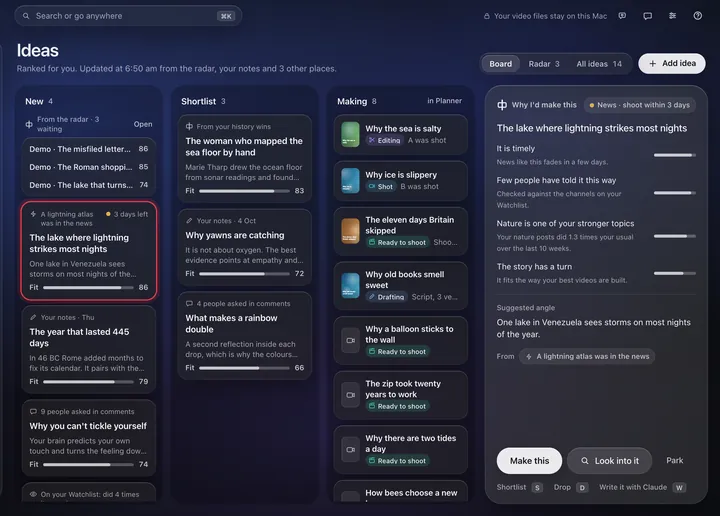Follow the in Planner link
The width and height of the screenshot is (720, 516).
444,101
